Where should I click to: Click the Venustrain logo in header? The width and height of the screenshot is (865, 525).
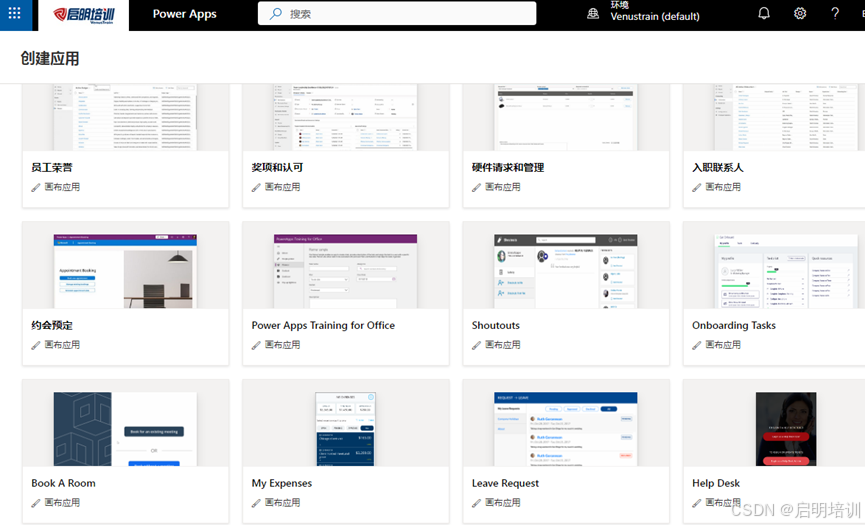[x=84, y=15]
